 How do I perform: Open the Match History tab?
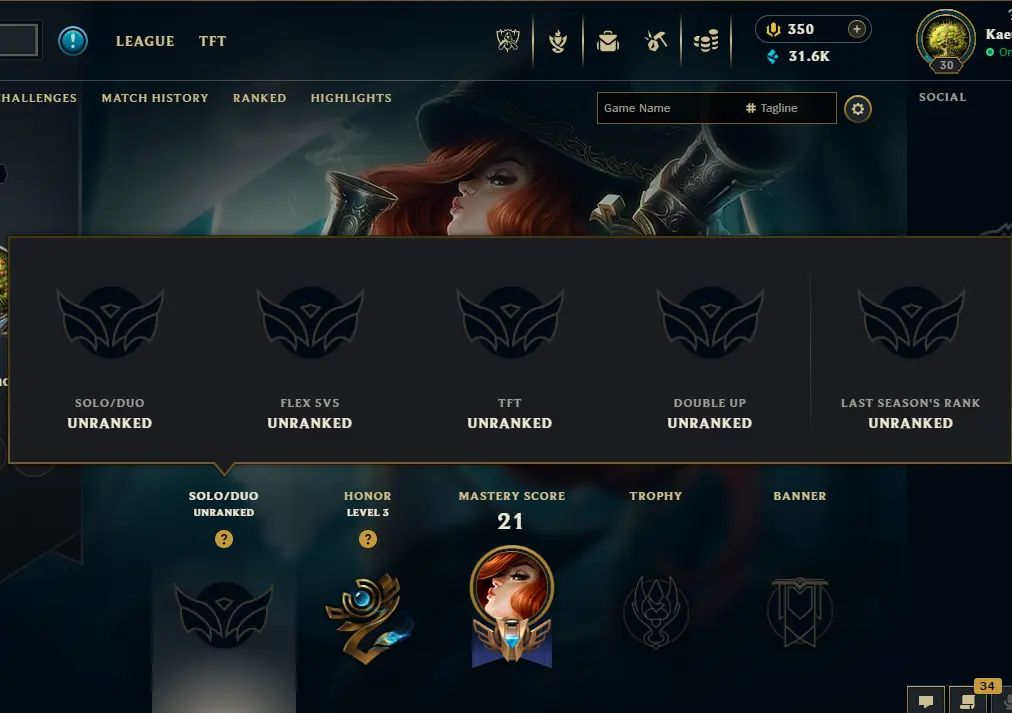click(155, 98)
